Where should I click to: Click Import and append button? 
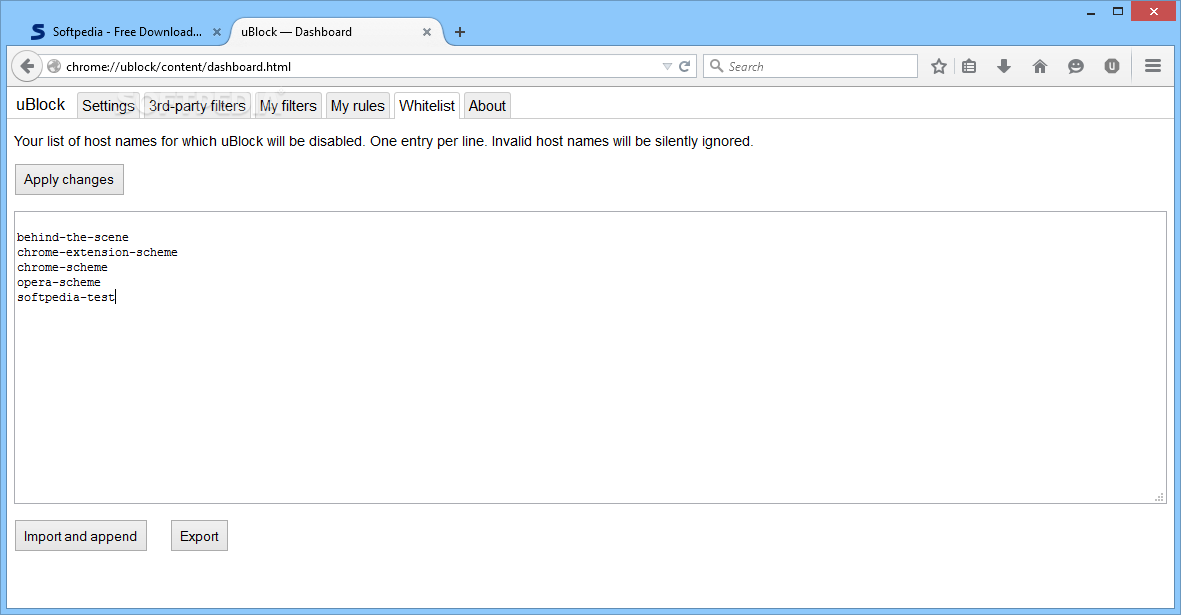pyautogui.click(x=81, y=536)
